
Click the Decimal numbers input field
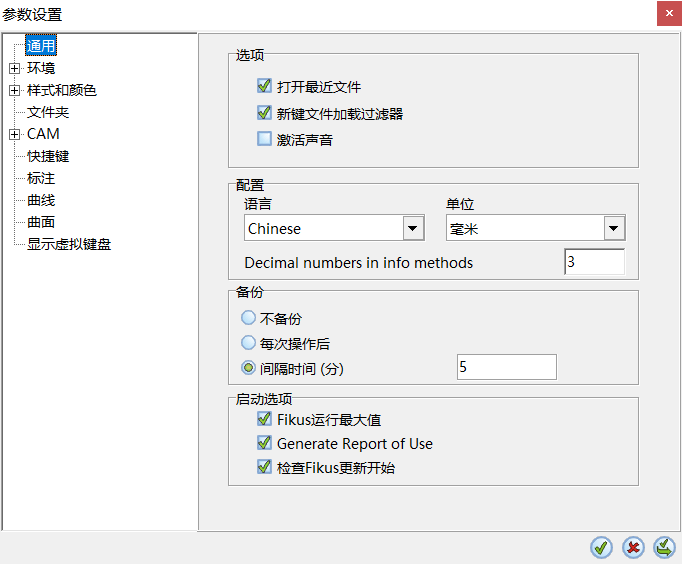coord(595,262)
